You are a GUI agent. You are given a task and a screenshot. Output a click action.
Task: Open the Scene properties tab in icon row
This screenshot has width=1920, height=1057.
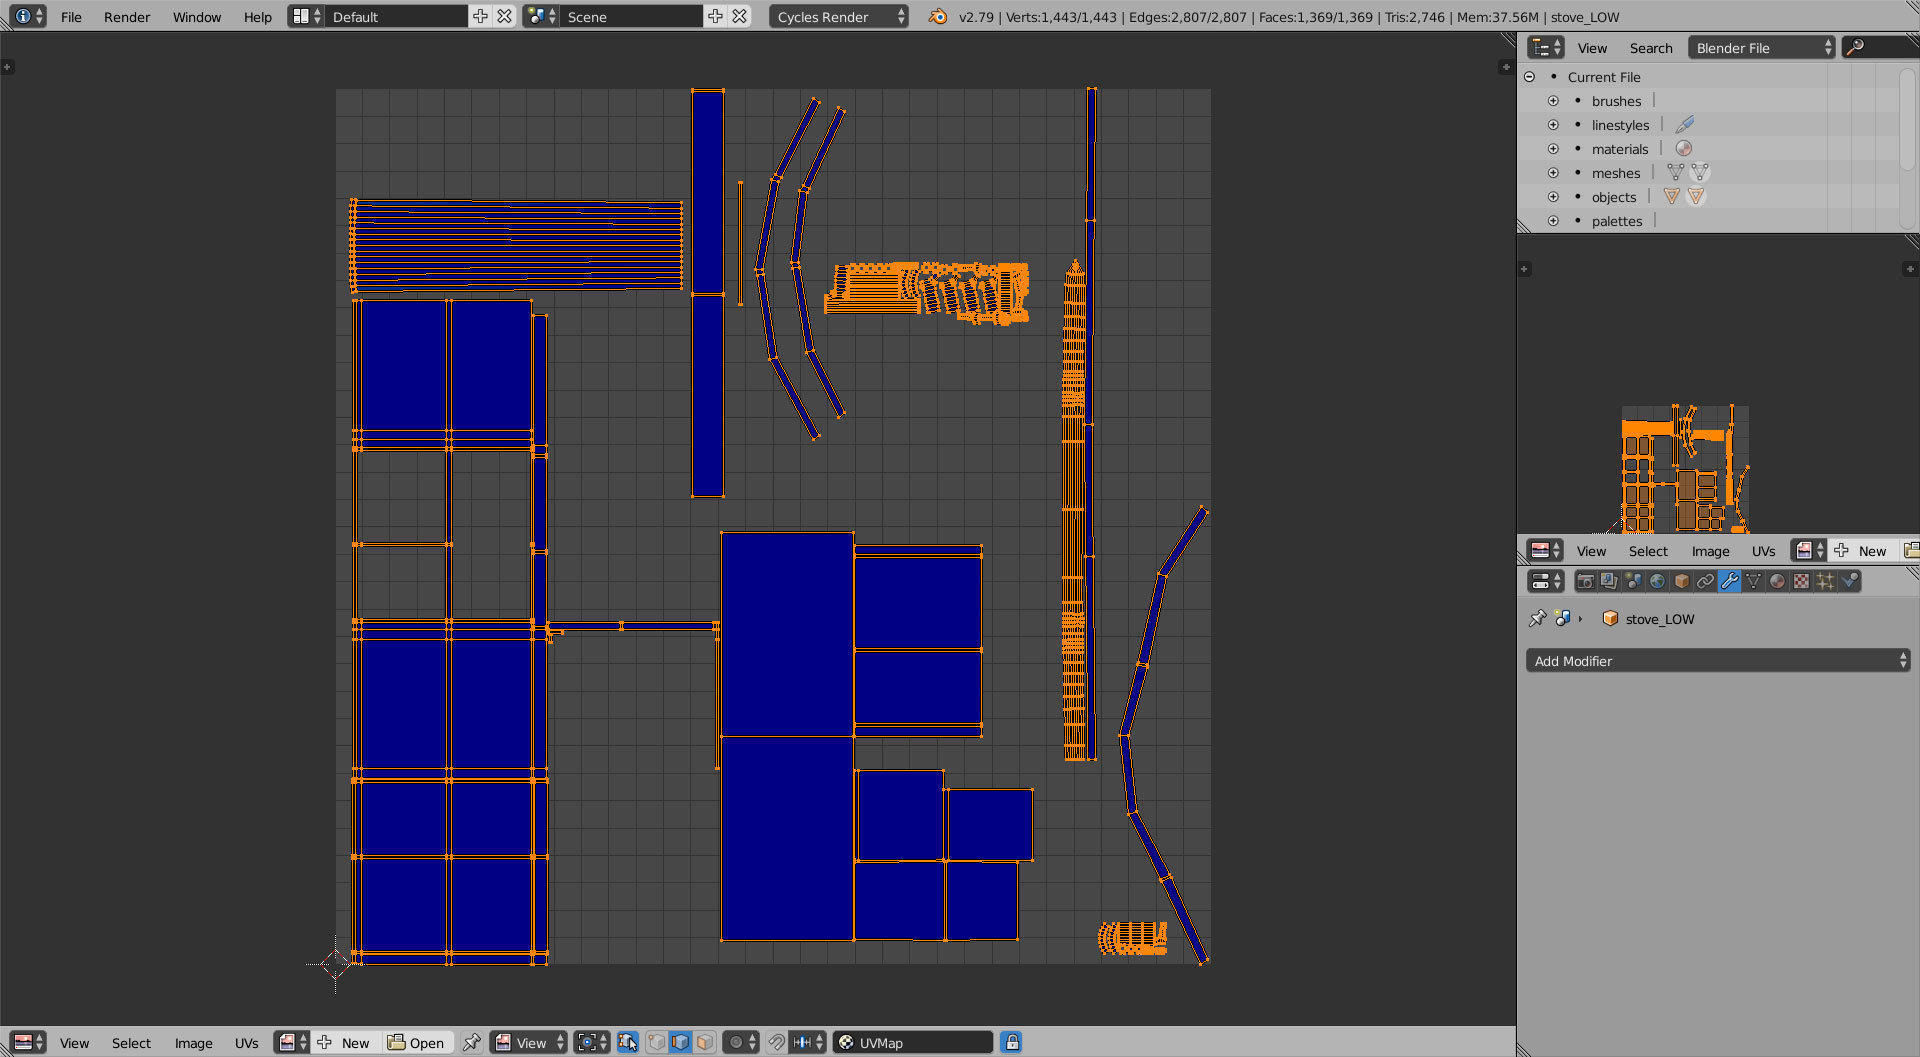pyautogui.click(x=1633, y=581)
